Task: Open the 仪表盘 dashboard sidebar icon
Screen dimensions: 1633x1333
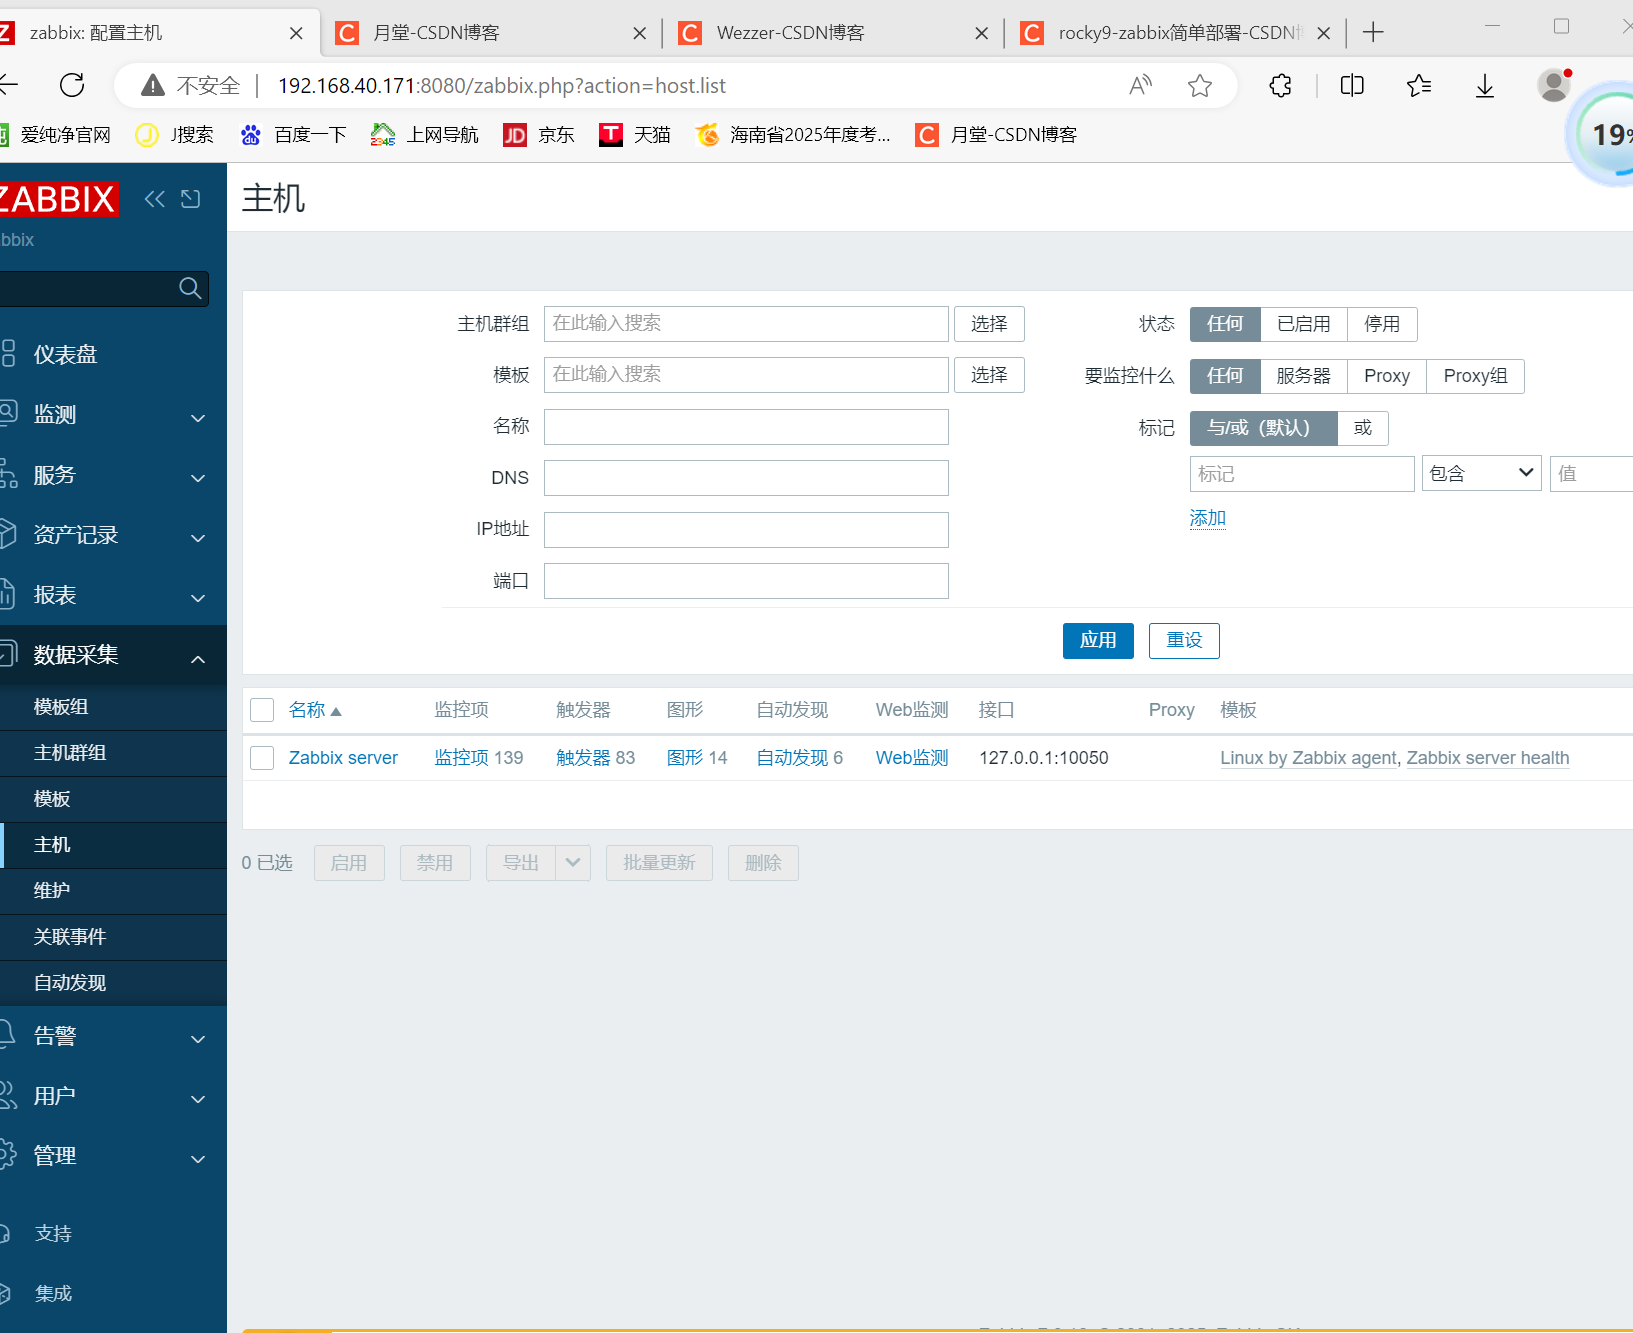Action: (10, 353)
